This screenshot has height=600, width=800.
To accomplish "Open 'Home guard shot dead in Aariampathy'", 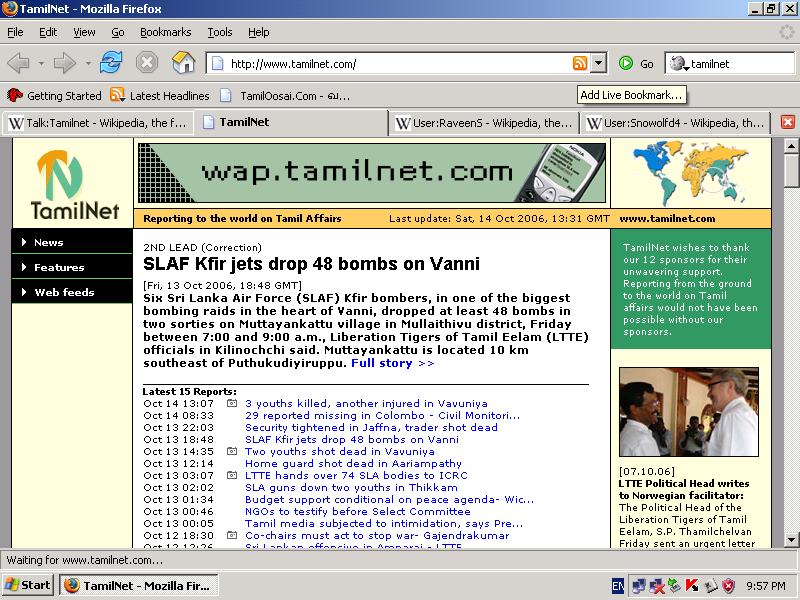I will 353,464.
